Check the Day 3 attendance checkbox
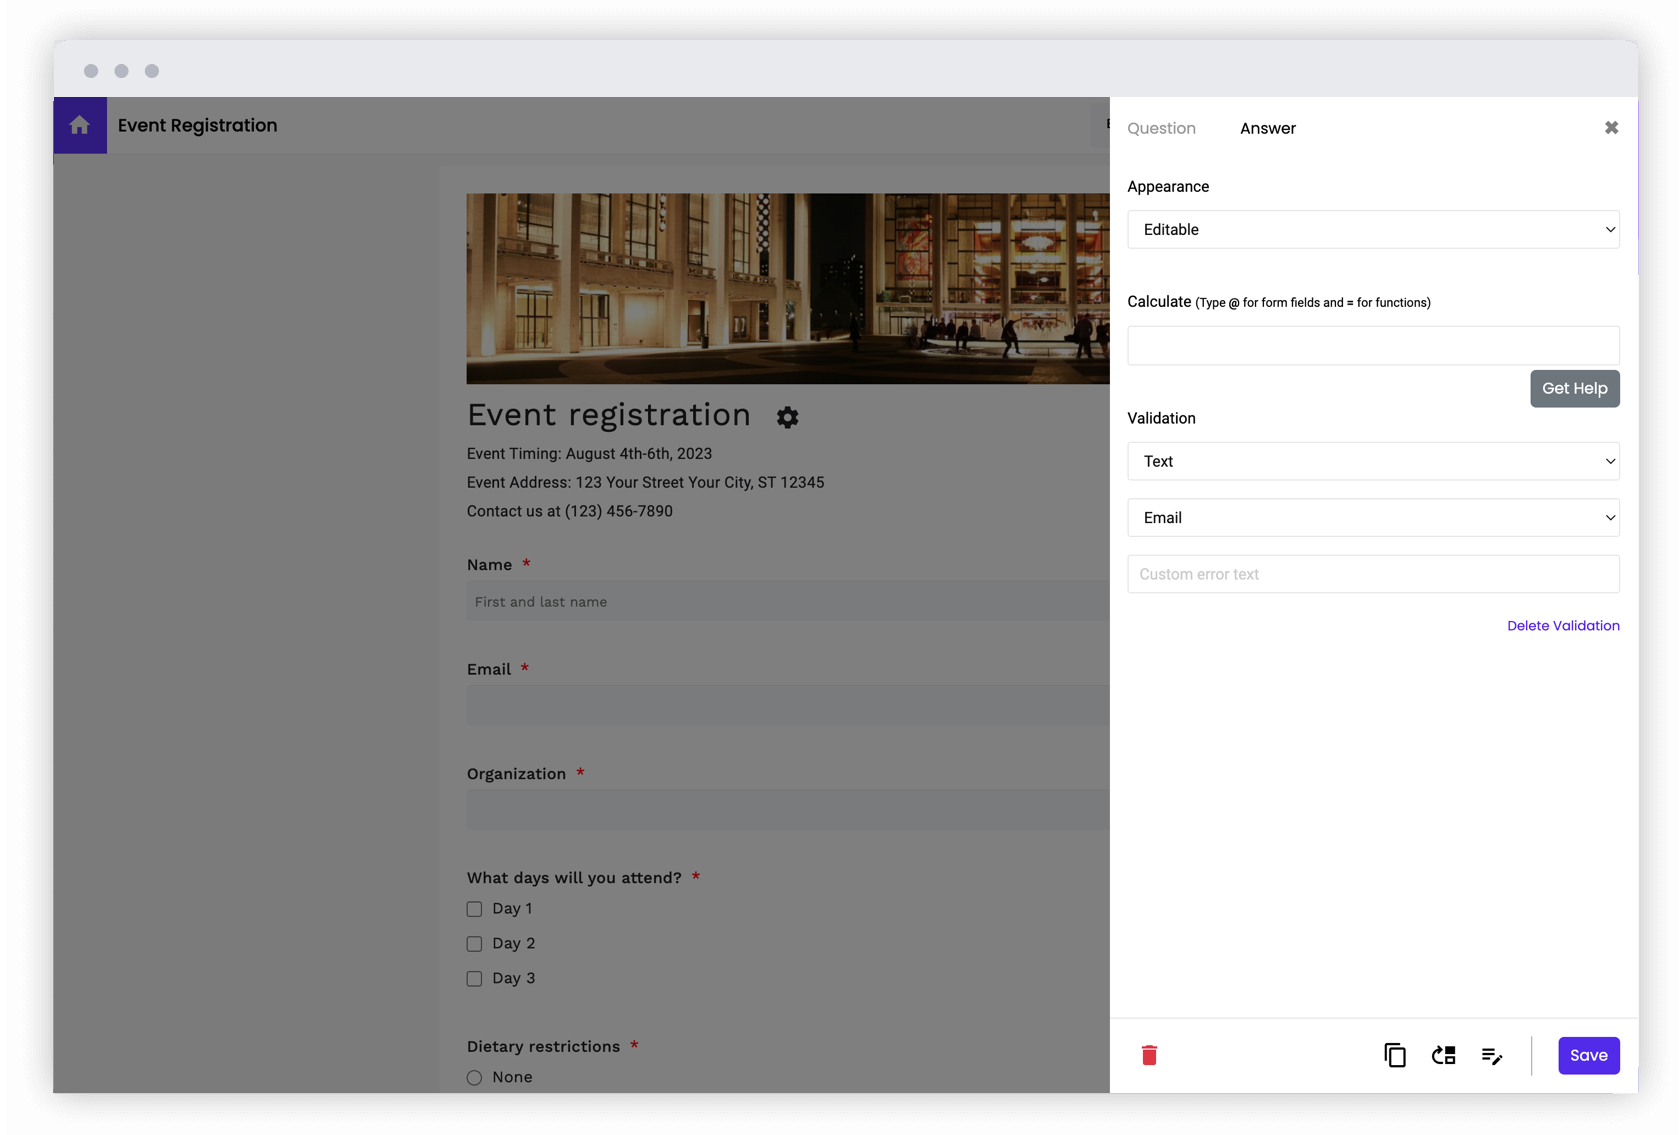The height and width of the screenshot is (1135, 1679). point(473,978)
